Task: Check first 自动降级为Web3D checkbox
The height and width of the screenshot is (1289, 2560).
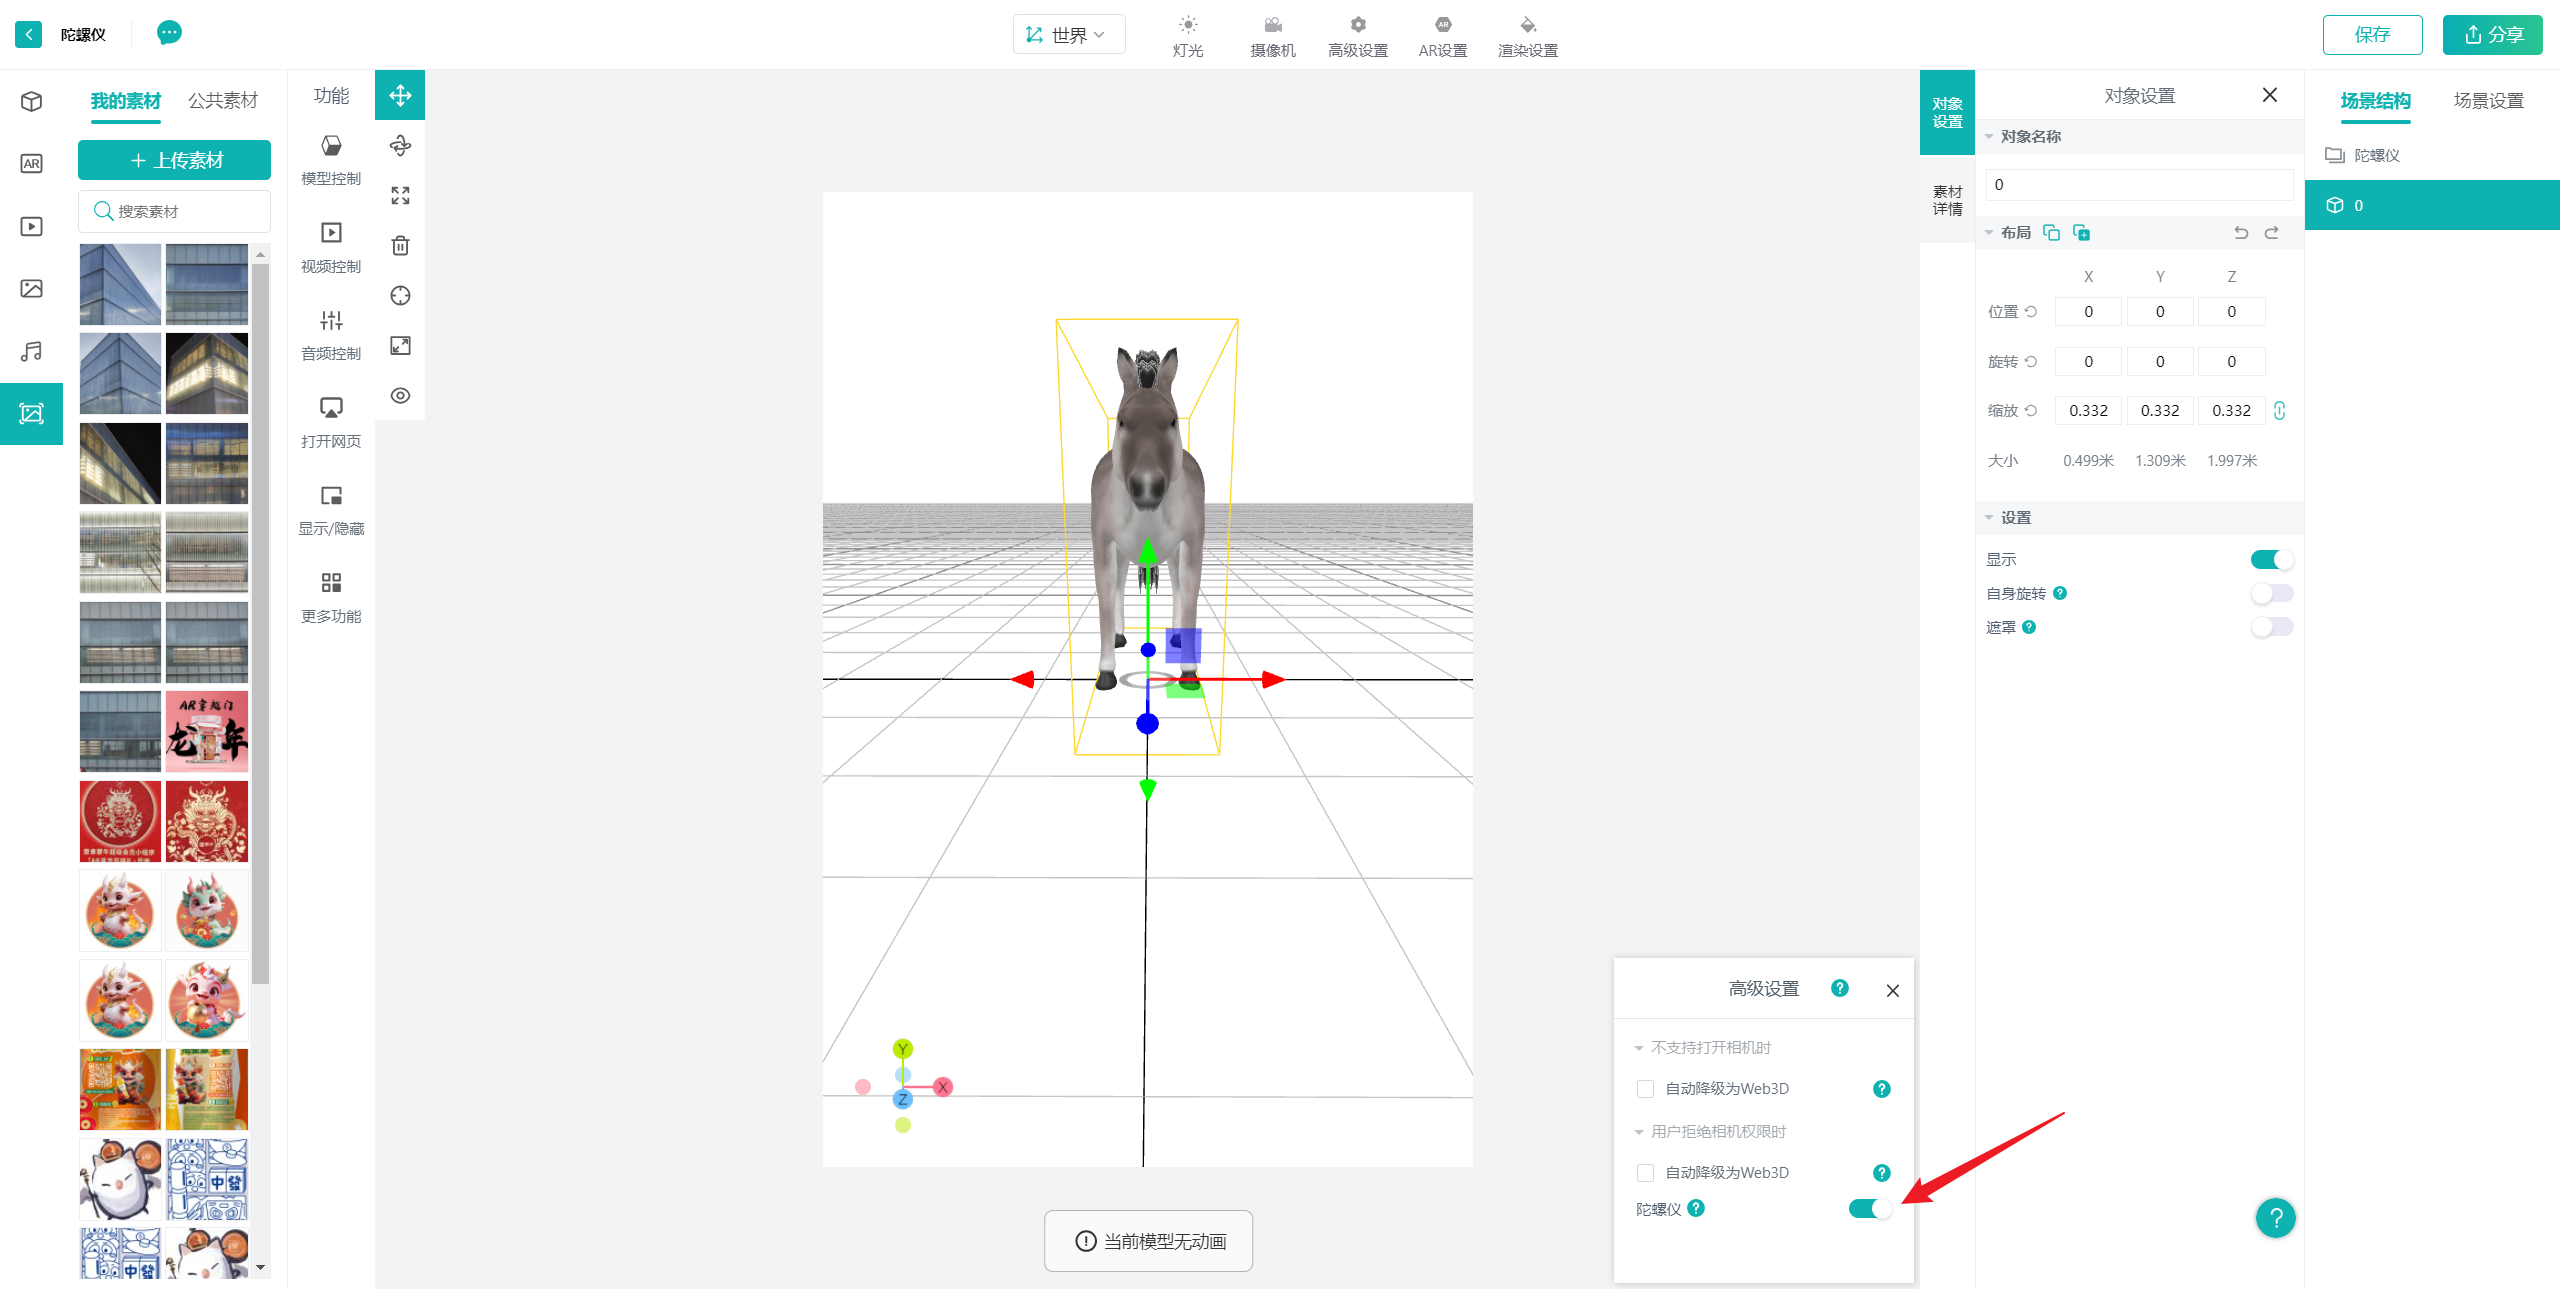Action: click(1645, 1089)
